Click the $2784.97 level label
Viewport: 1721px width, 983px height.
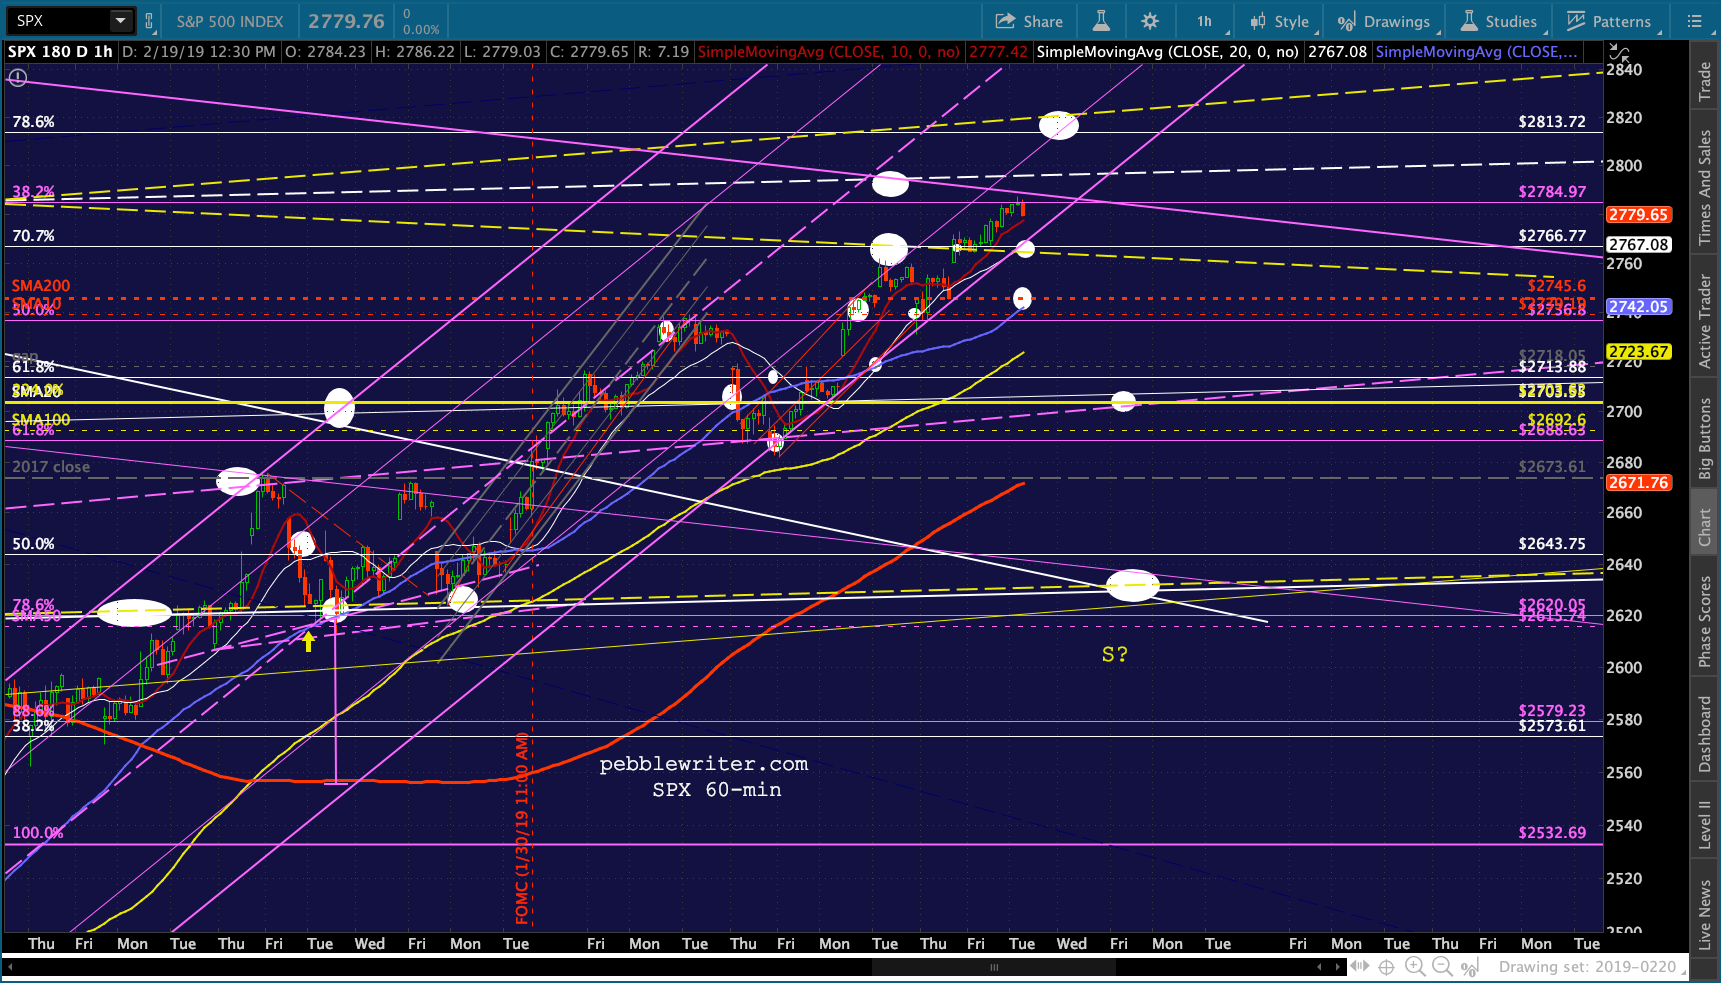tap(1552, 192)
